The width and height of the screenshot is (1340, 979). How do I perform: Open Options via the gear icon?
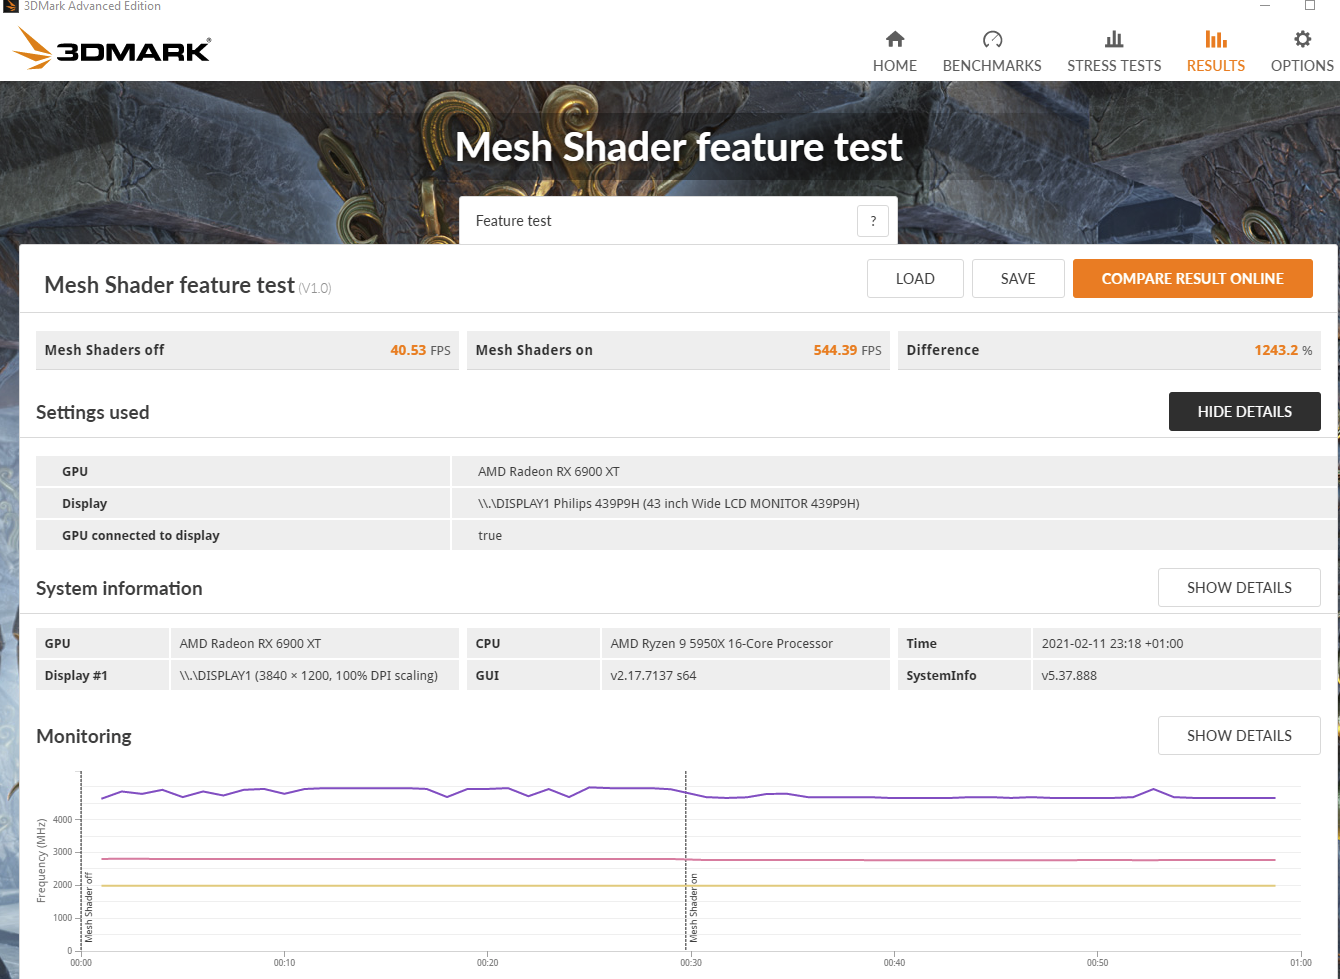[x=1302, y=39]
